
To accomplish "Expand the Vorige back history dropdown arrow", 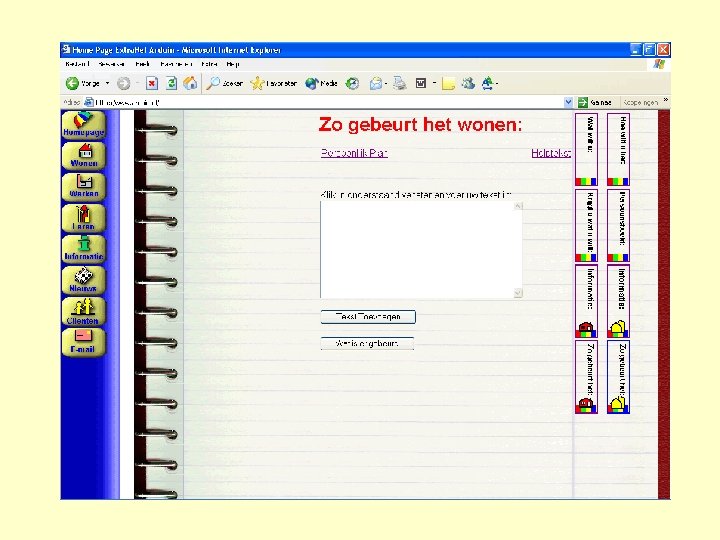I will pos(107,83).
